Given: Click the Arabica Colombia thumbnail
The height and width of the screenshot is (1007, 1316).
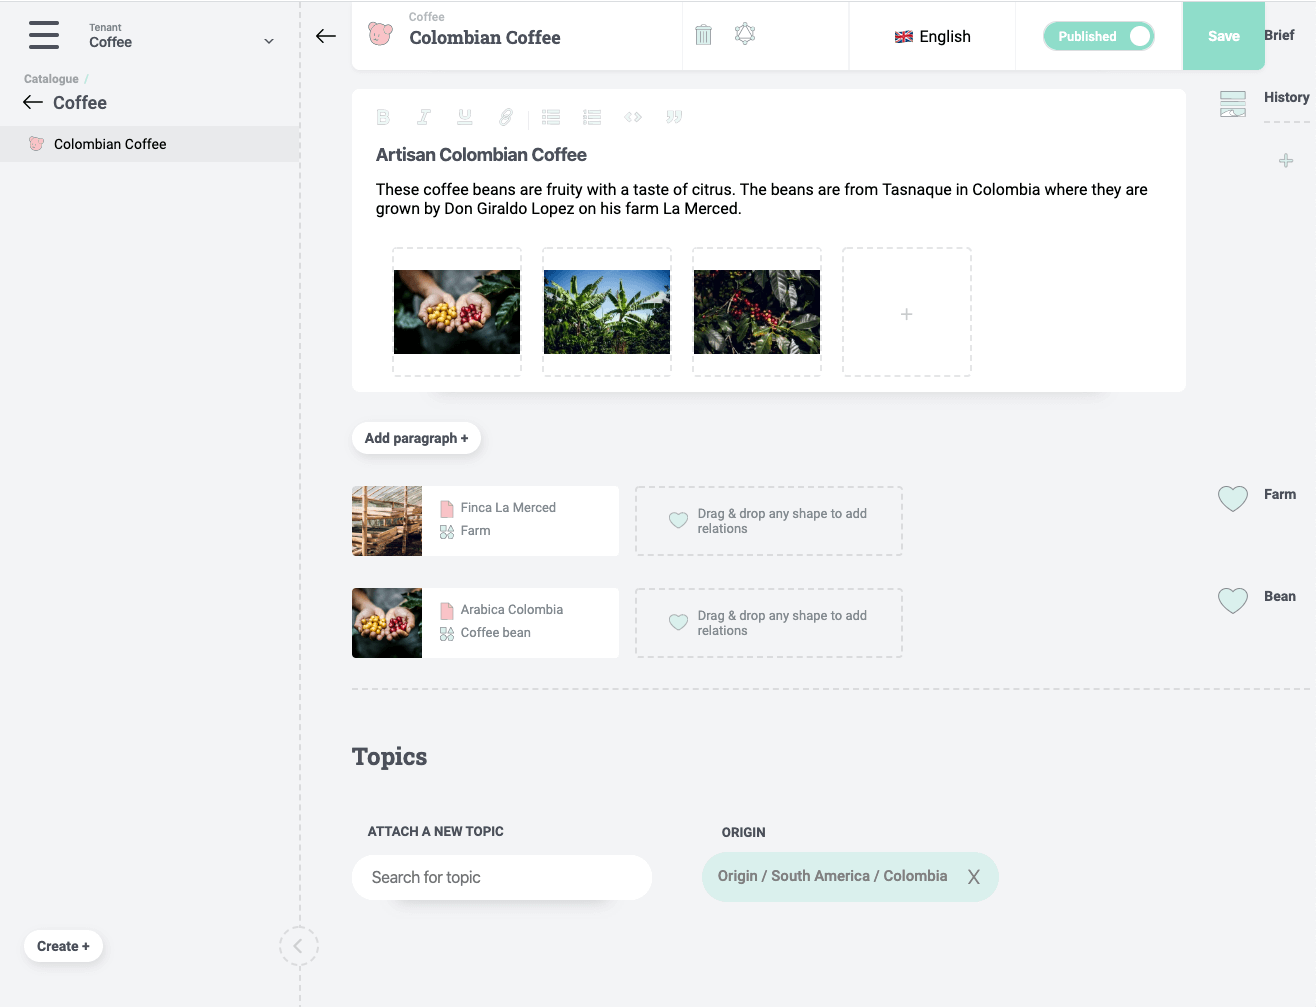Looking at the screenshot, I should [387, 623].
